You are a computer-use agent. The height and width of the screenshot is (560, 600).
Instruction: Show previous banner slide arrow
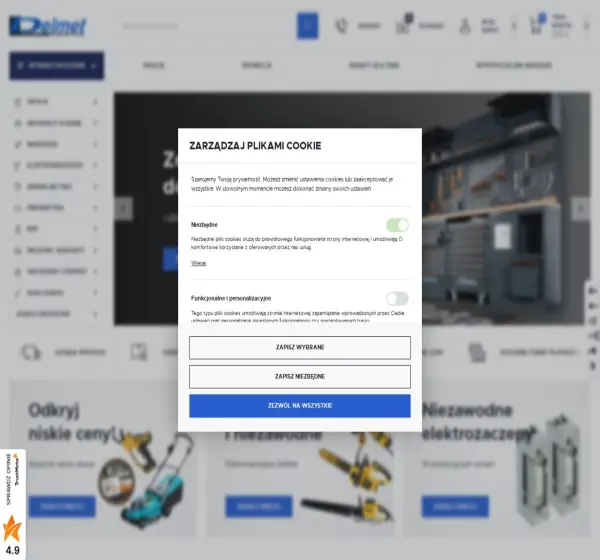(x=124, y=209)
